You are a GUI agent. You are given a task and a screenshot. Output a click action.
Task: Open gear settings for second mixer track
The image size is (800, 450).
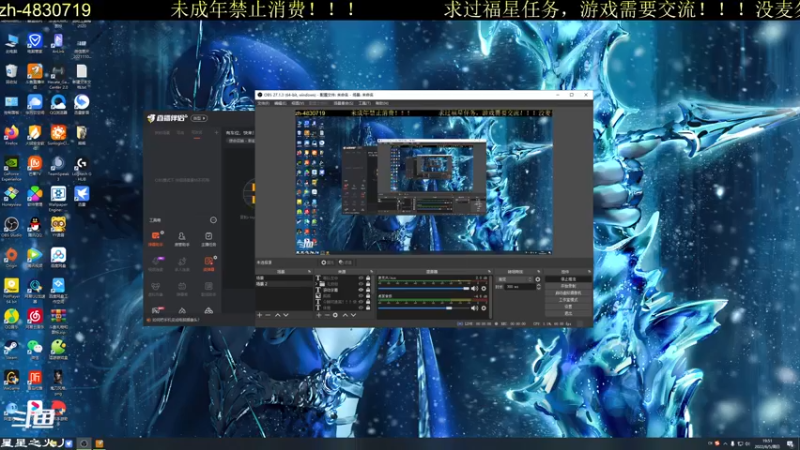(x=484, y=308)
